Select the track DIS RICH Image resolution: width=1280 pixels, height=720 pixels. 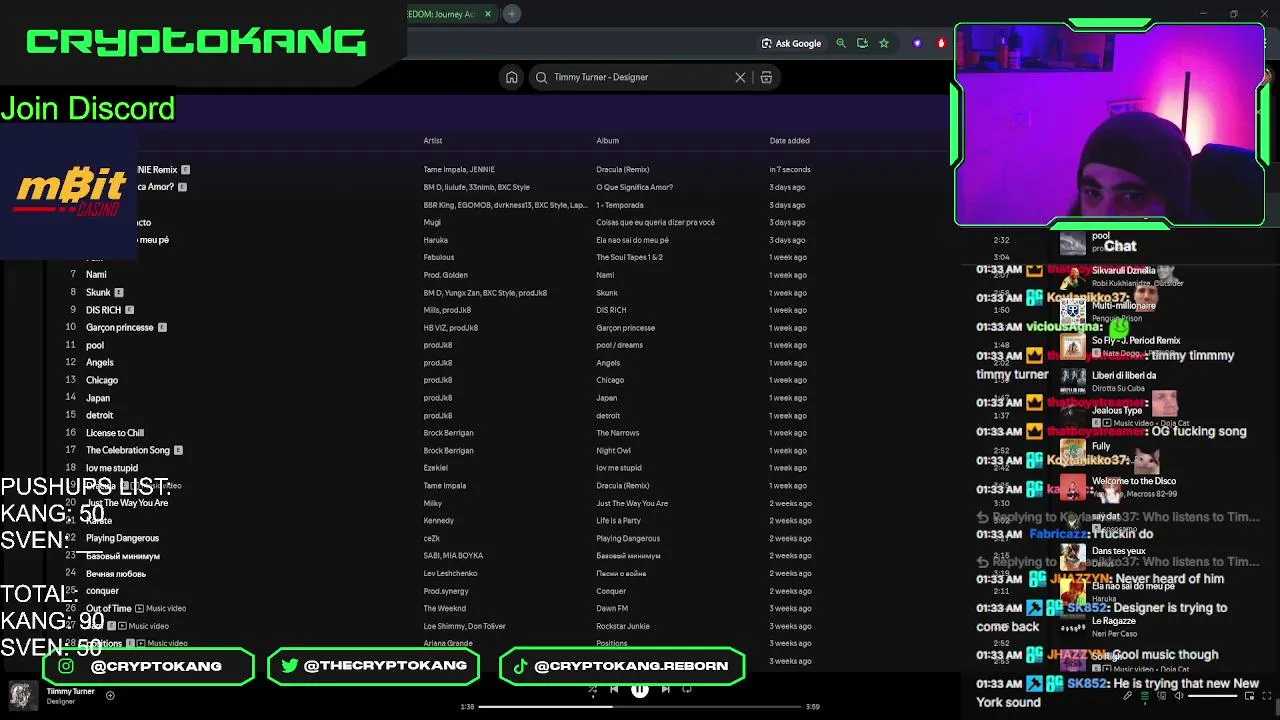click(x=103, y=310)
